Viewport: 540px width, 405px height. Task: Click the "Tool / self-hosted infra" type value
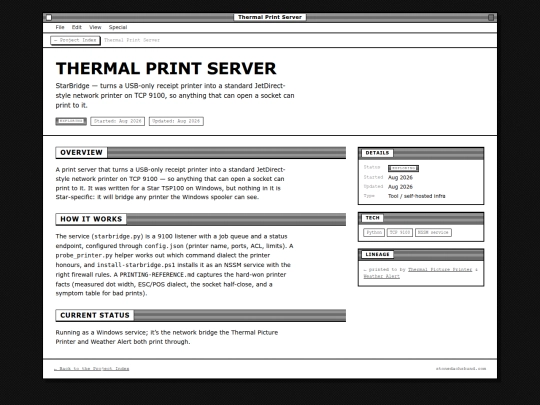[416, 196]
